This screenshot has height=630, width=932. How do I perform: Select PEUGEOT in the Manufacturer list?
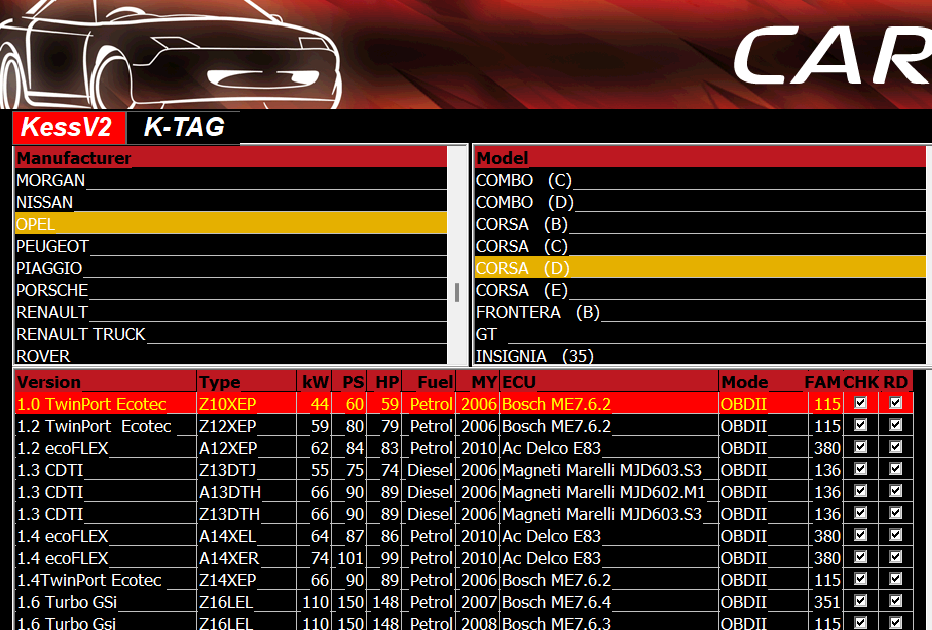coord(52,246)
